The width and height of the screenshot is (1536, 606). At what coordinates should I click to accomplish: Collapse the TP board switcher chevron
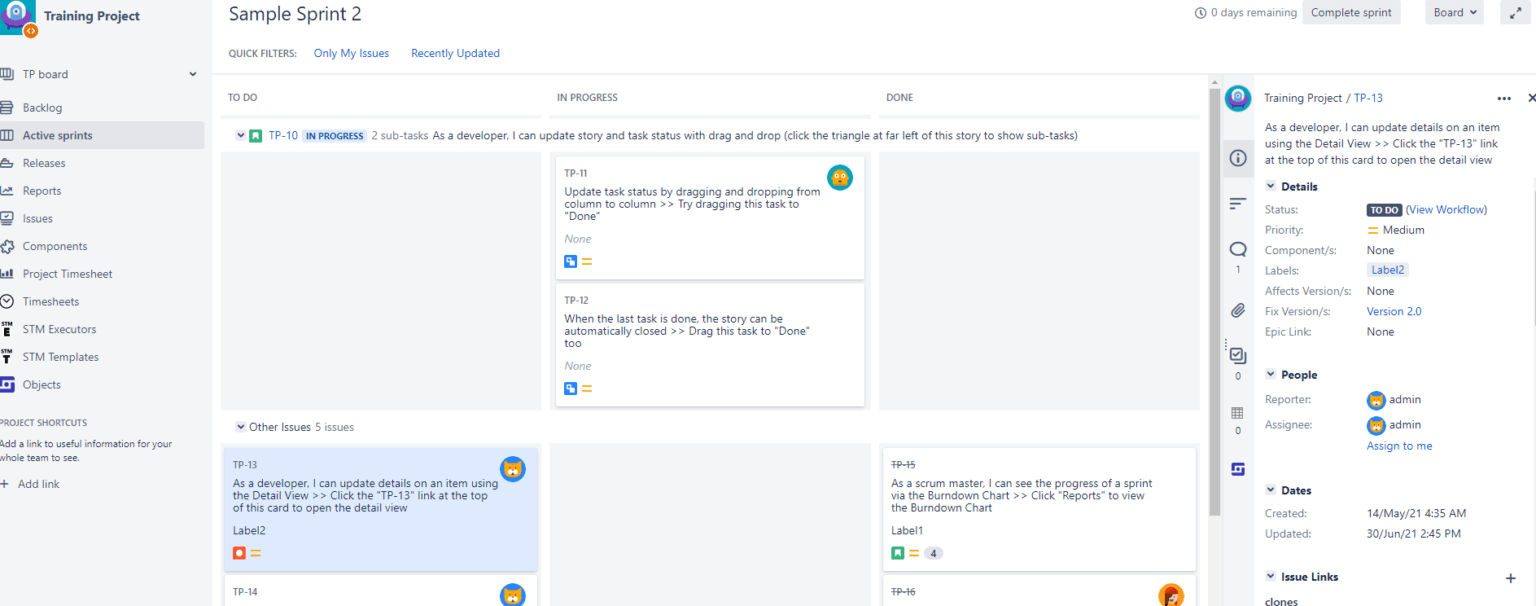[x=191, y=73]
